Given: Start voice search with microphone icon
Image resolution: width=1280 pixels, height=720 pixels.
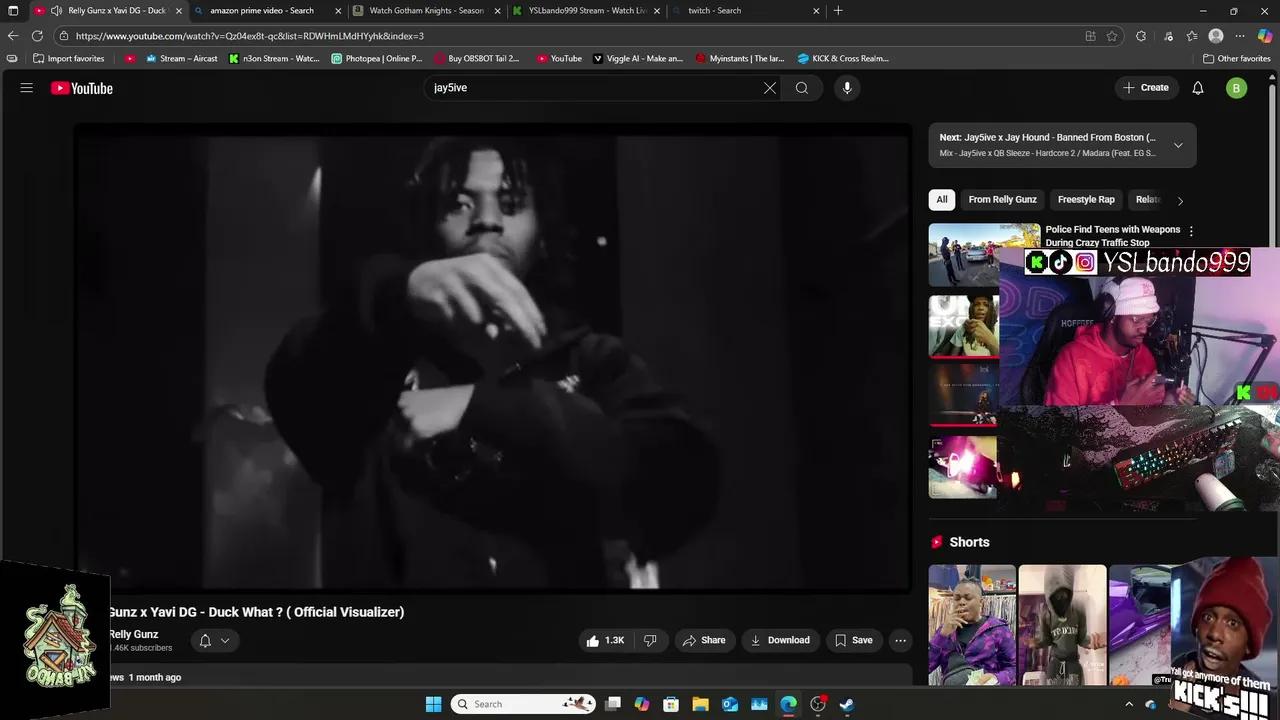Looking at the screenshot, I should 847,88.
